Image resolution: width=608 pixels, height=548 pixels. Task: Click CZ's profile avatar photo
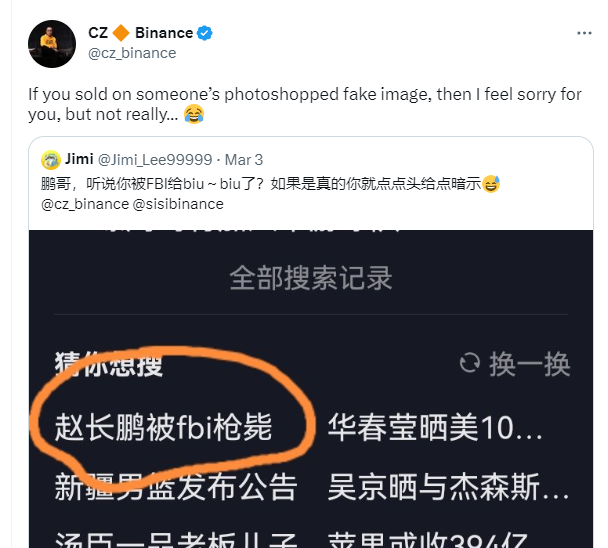(52, 44)
